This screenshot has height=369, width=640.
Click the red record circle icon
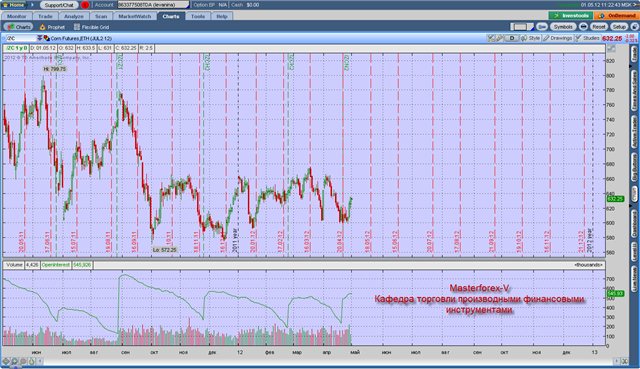click(85, 5)
